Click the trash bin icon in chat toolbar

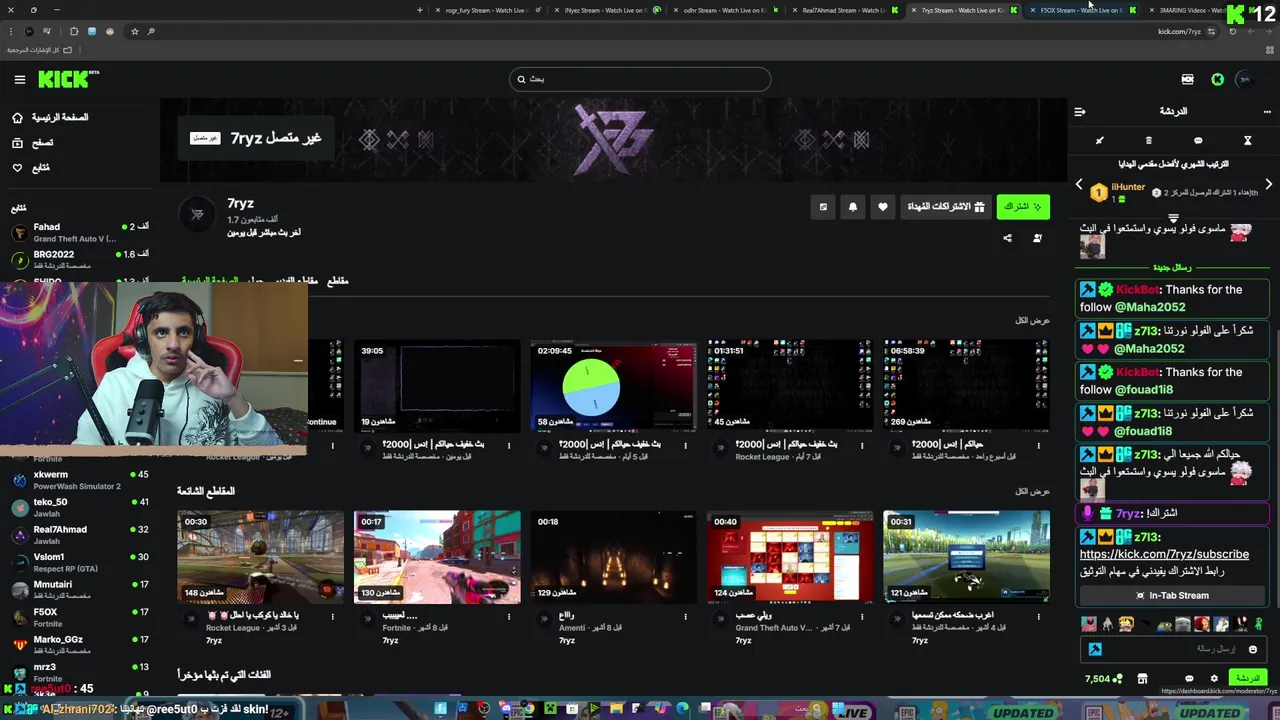coord(1148,141)
